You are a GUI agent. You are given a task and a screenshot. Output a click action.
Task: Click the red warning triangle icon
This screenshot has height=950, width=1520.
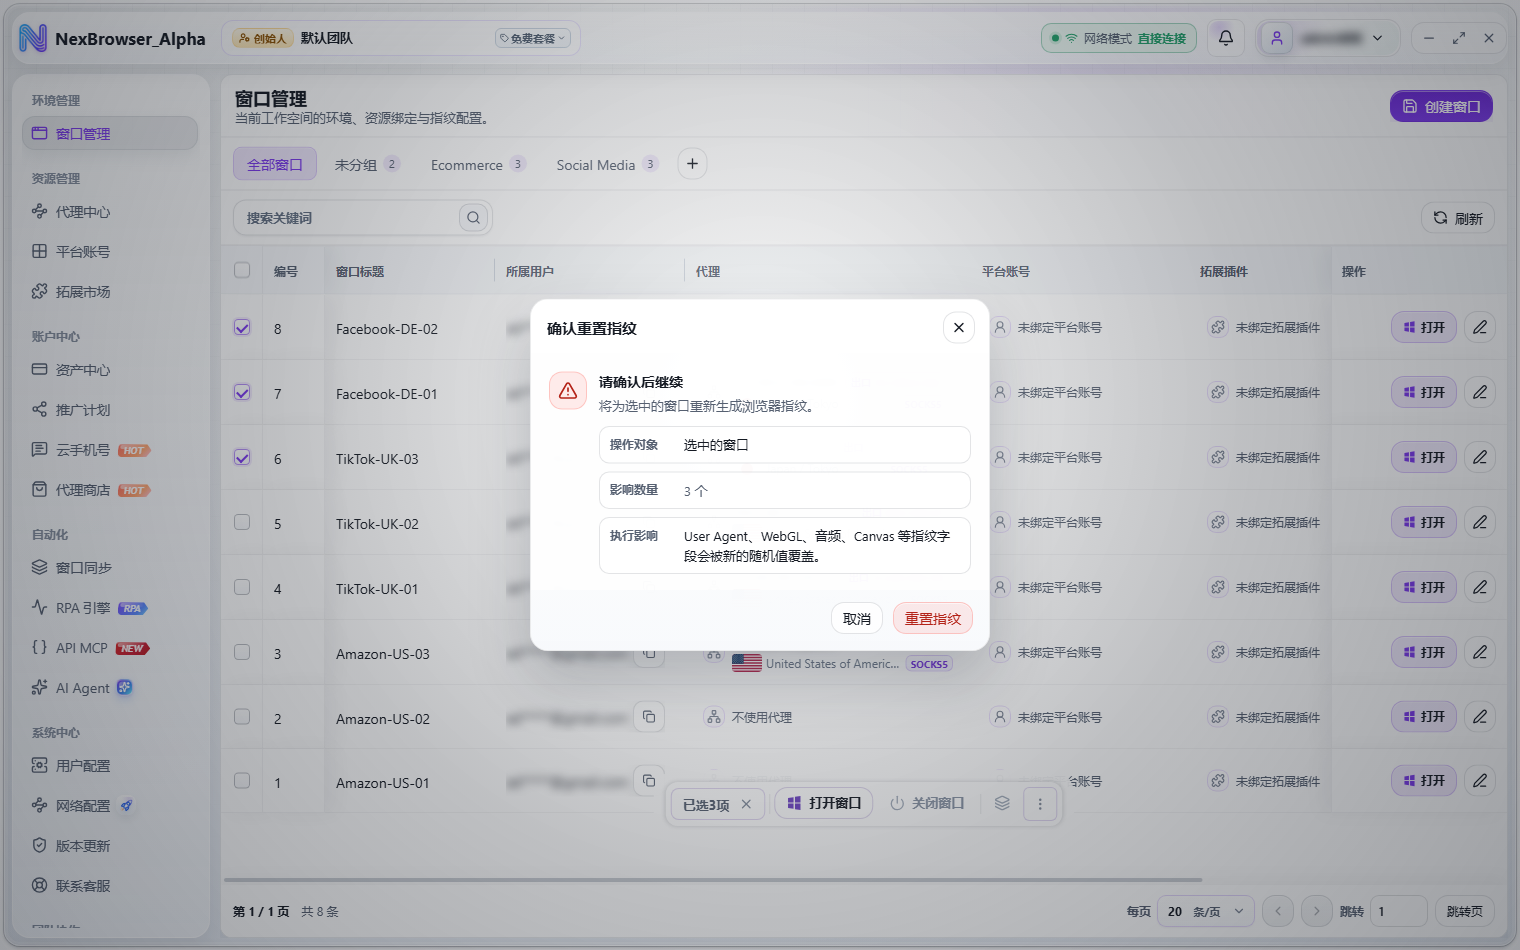click(x=568, y=391)
